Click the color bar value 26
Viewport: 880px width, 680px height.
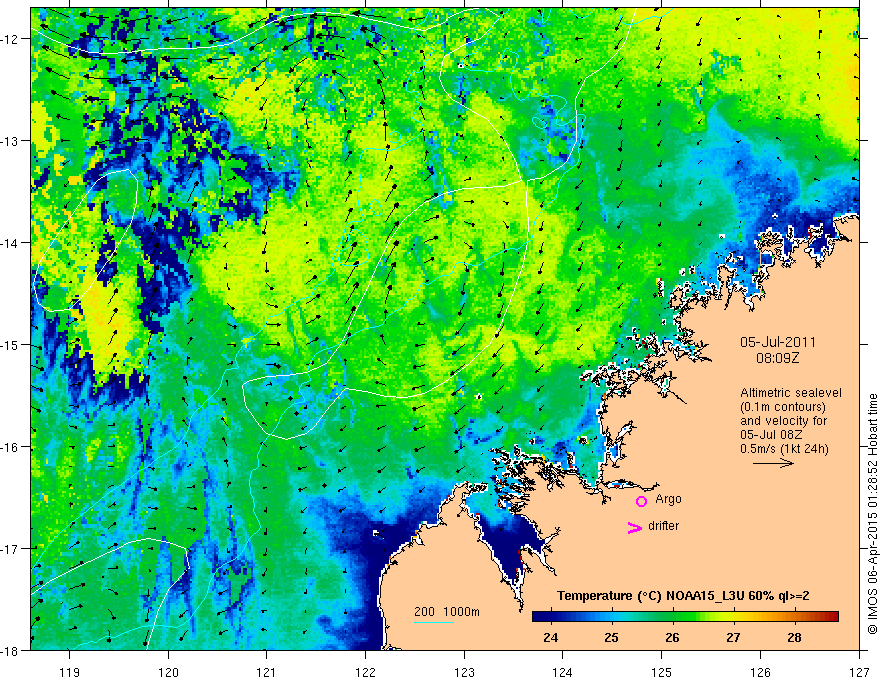[x=672, y=637]
